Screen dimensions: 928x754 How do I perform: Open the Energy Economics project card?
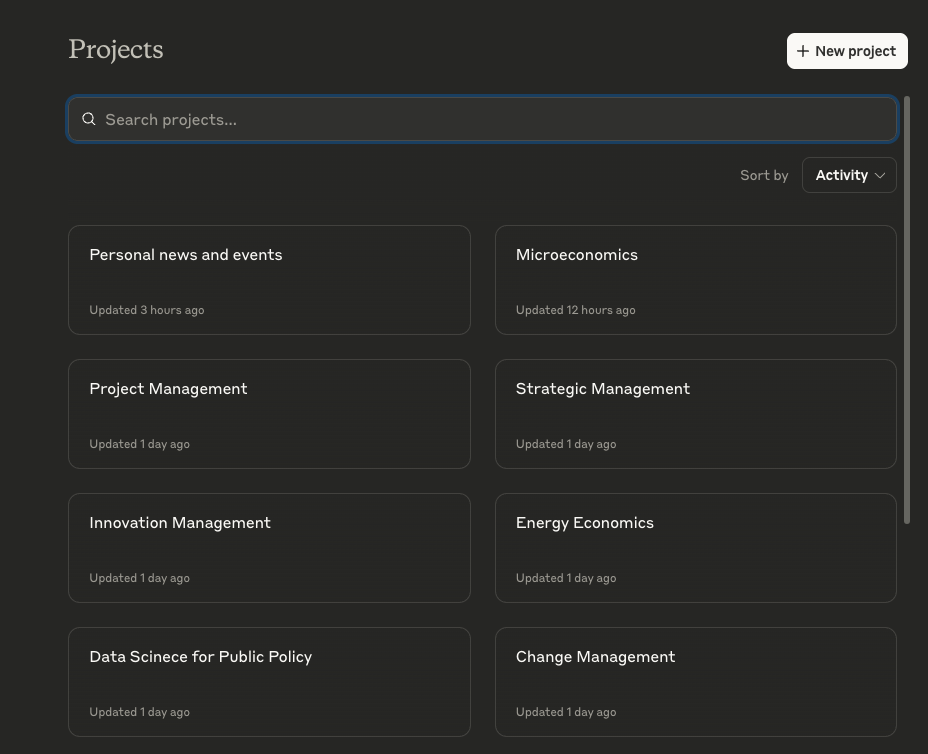click(x=695, y=548)
